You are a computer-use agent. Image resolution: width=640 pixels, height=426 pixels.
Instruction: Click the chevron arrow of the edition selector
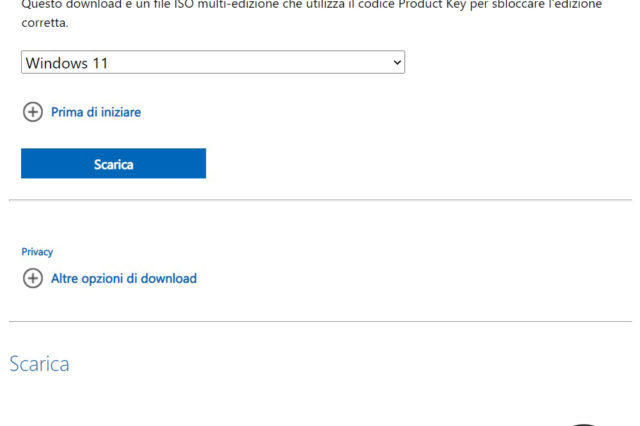tap(397, 63)
